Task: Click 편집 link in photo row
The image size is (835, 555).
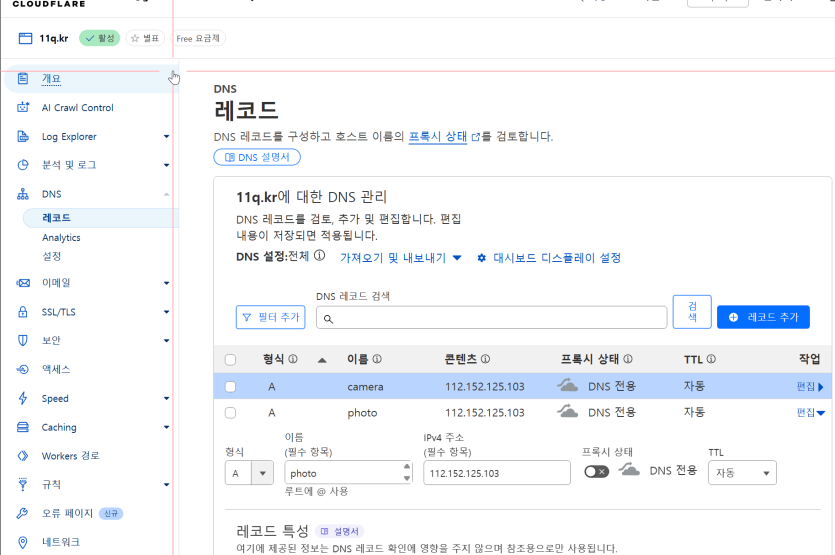Action: click(x=810, y=413)
